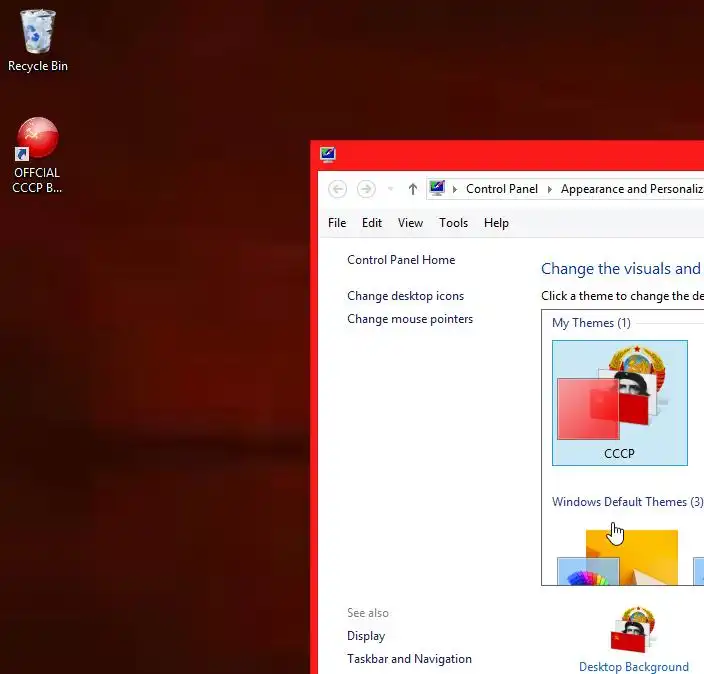Select the OFFCIAL CCCP B... desktop shortcut
704x674 pixels.
click(37, 155)
